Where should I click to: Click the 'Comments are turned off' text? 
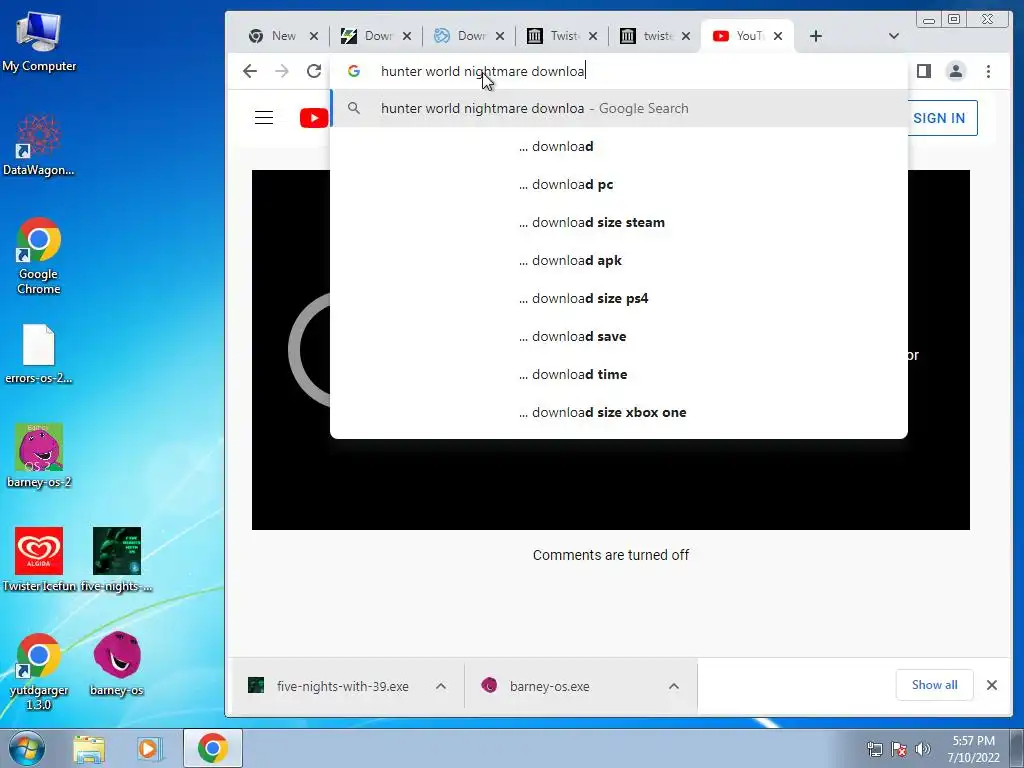[611, 555]
